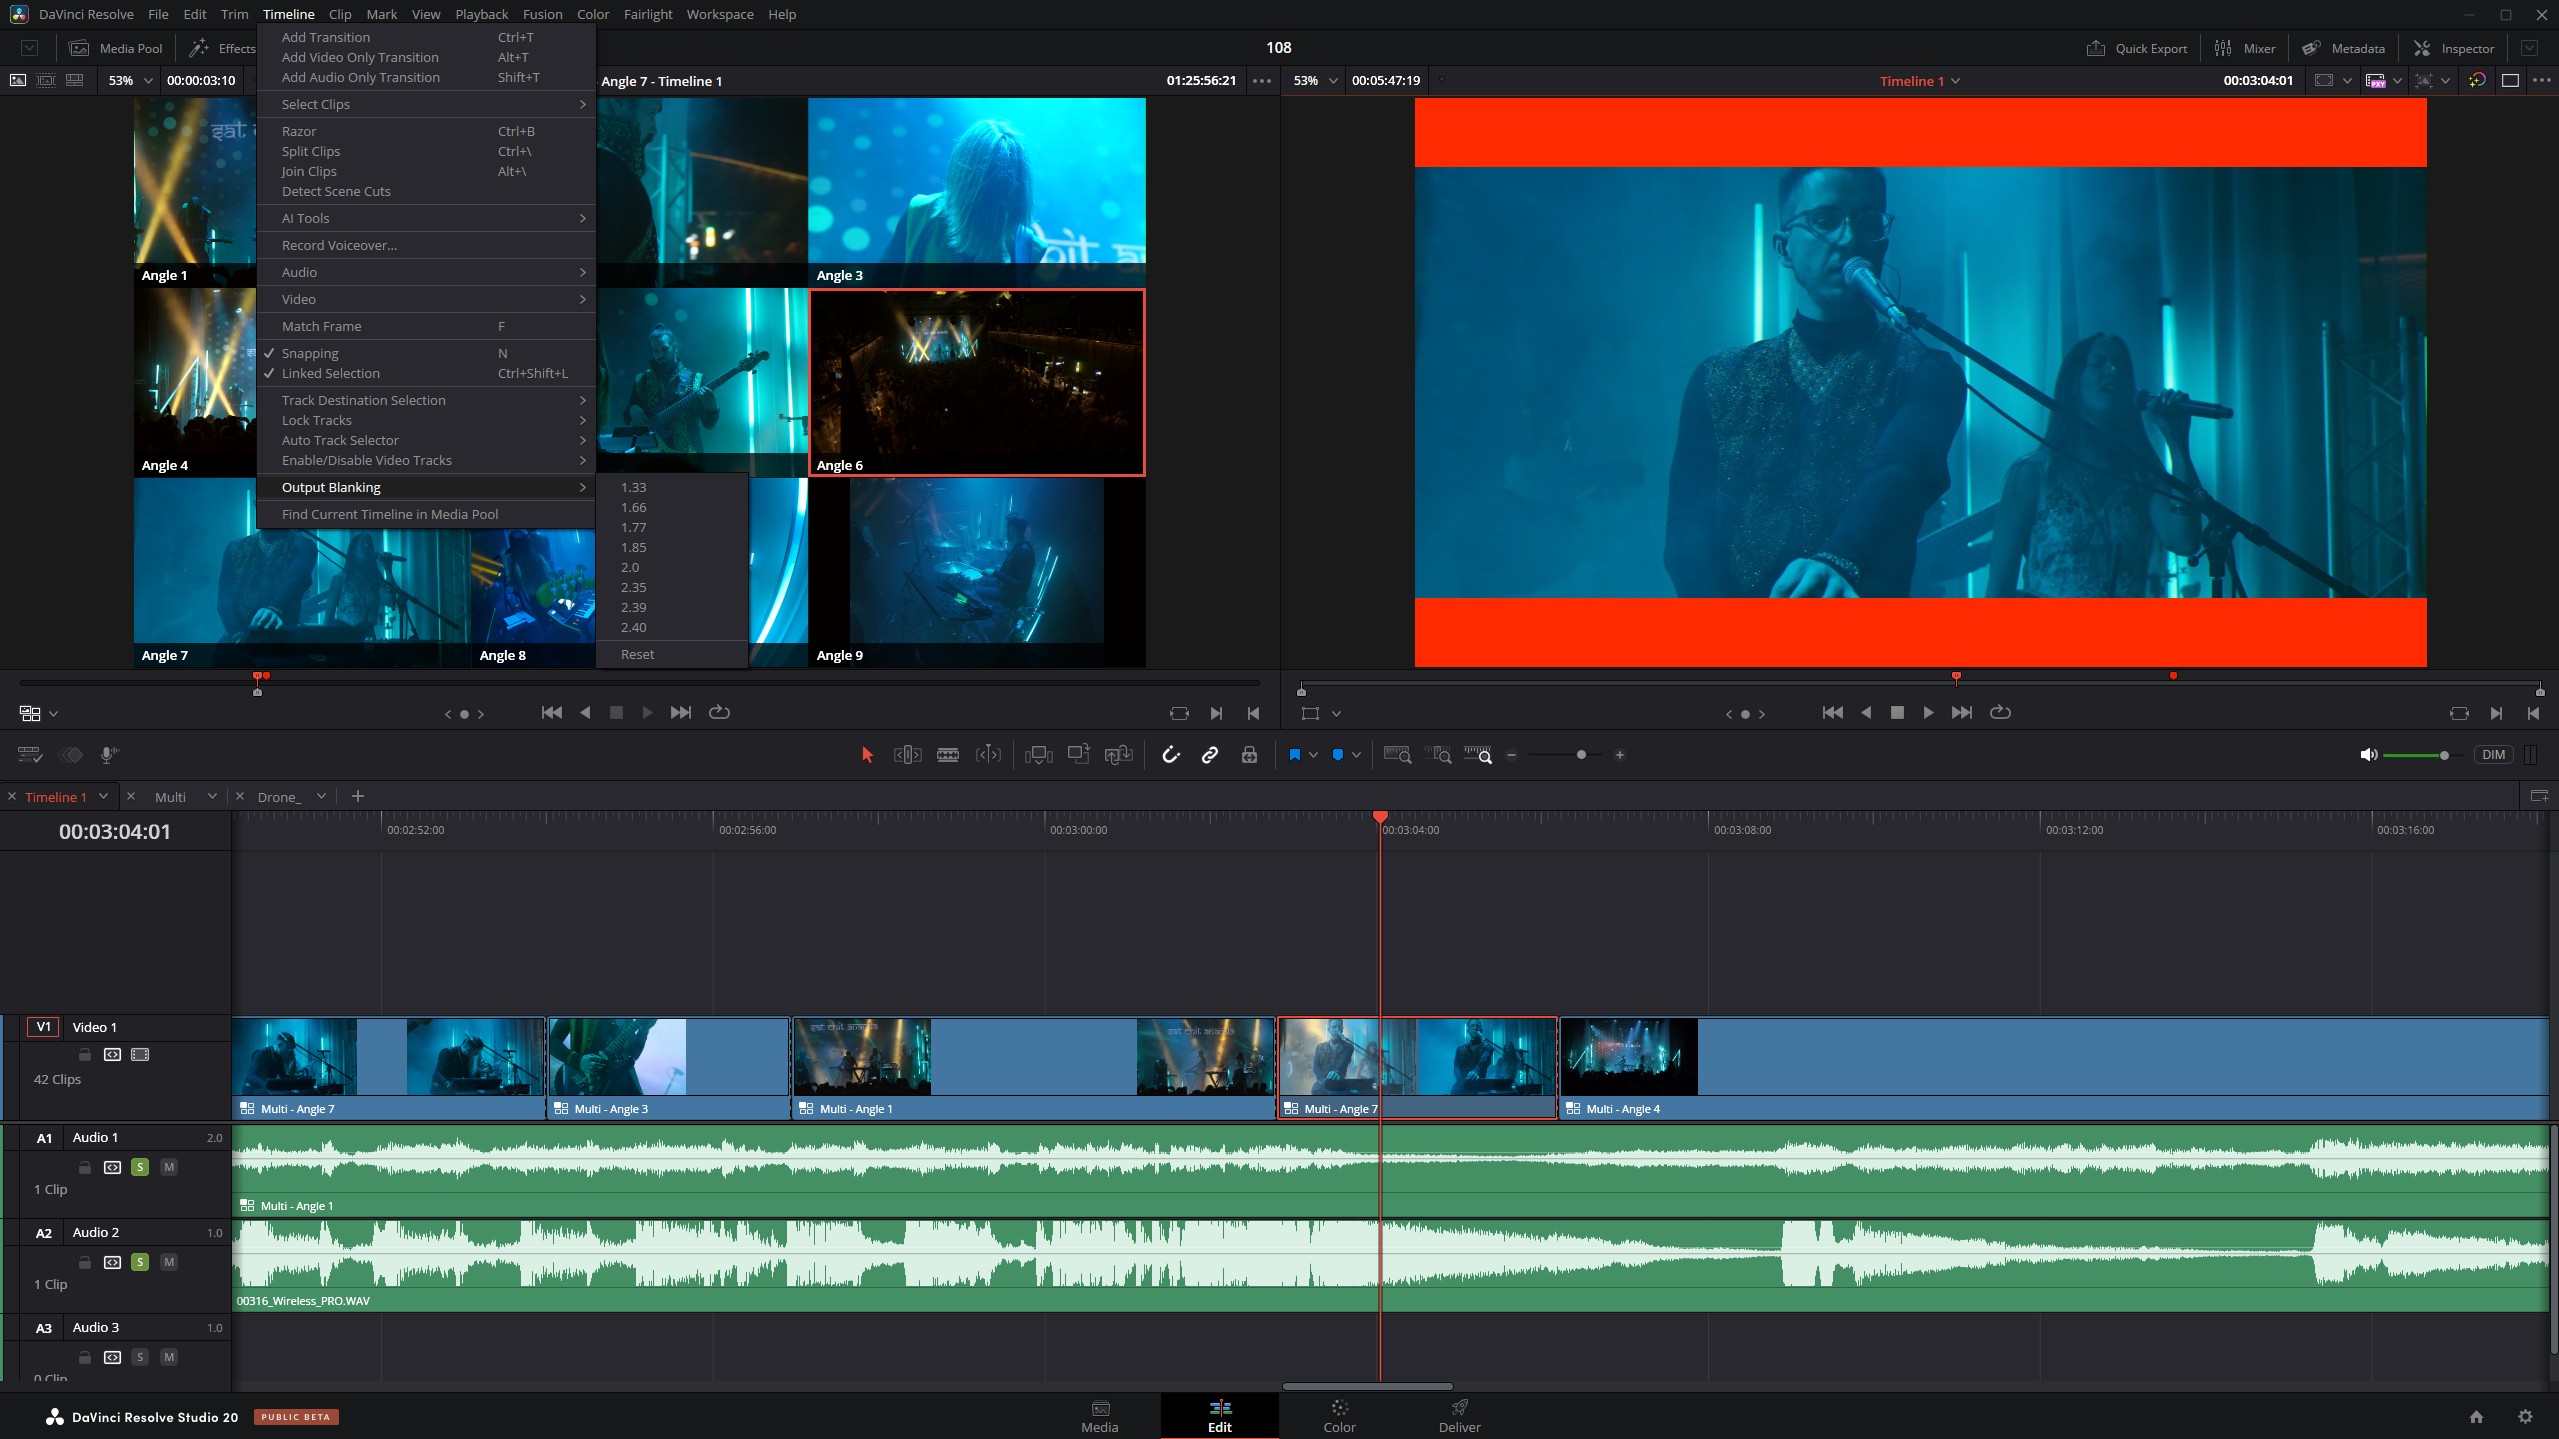Toggle Solo on Audio 2 track
This screenshot has height=1439, width=2559.
coord(140,1262)
